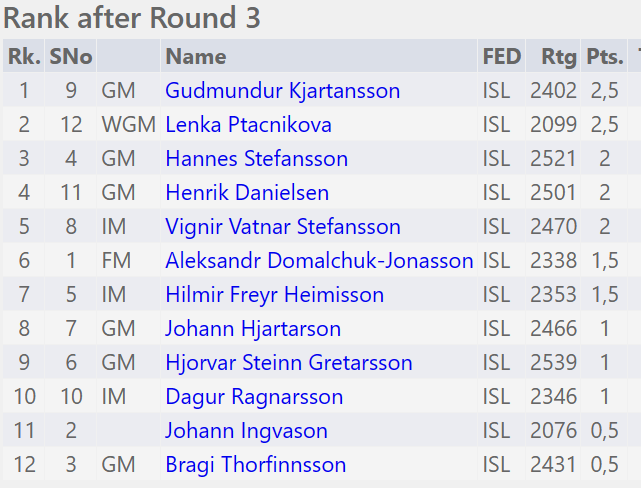This screenshot has height=488, width=641.
Task: Click the Name column header
Action: tap(196, 57)
